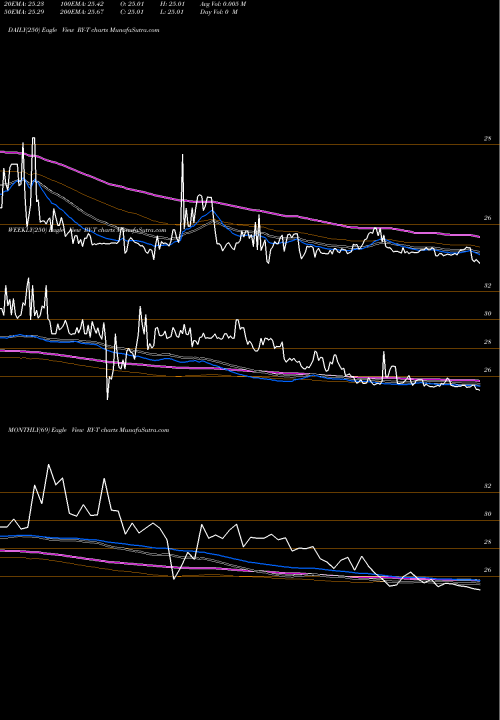Click the 'Avg Vol' reading
The image size is (500, 720).
[223, 4]
